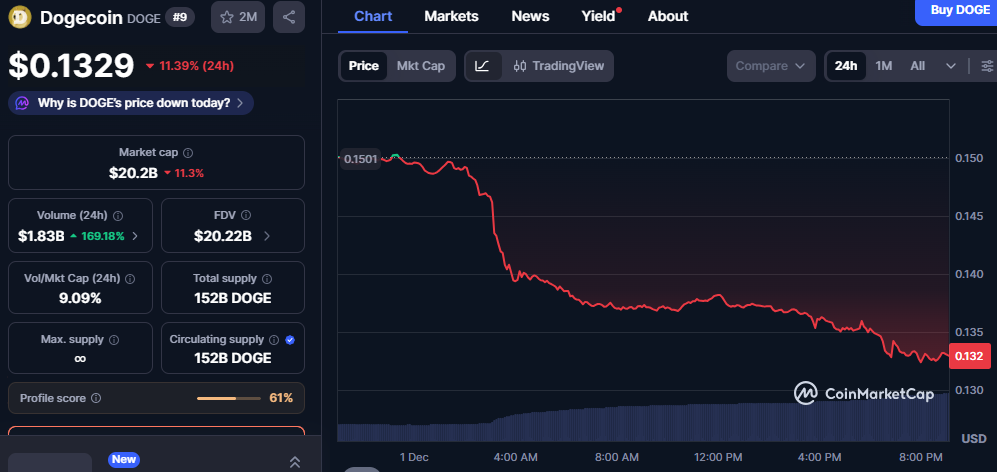Open the Compare dropdown

coord(771,66)
